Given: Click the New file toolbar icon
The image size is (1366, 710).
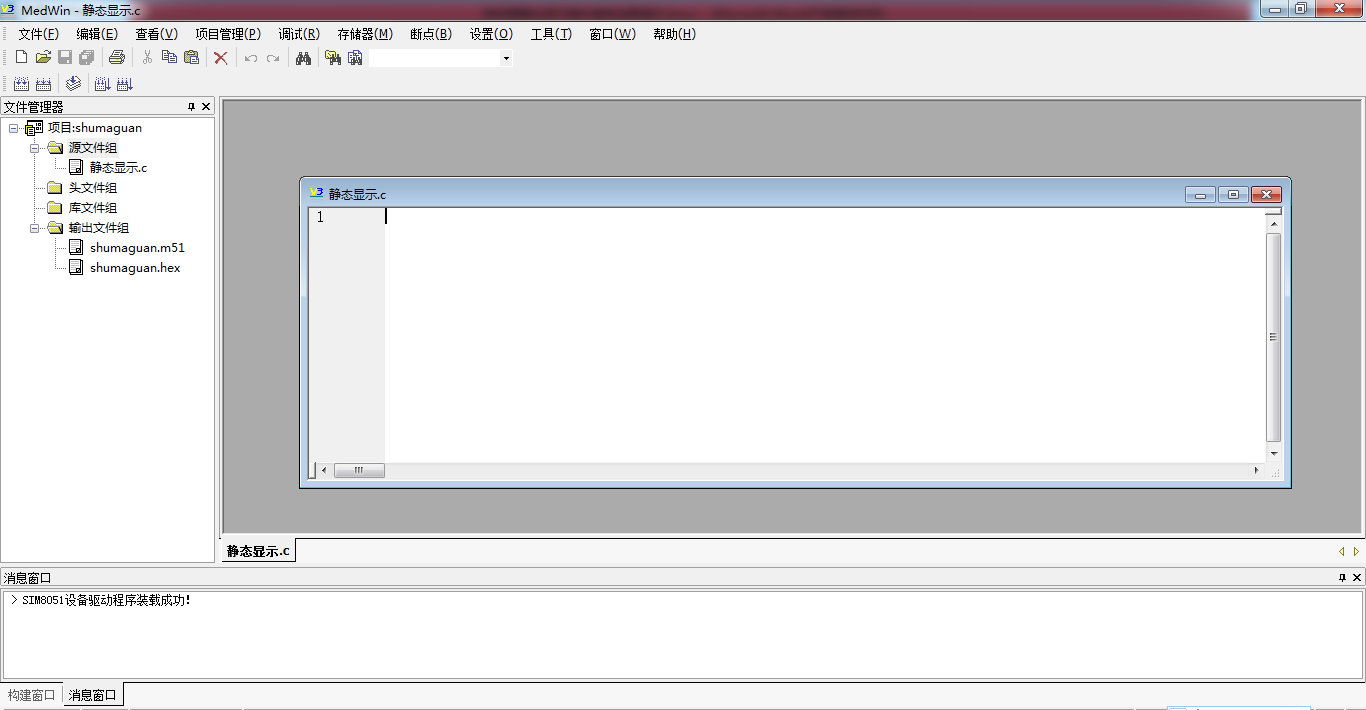Looking at the screenshot, I should tap(21, 58).
